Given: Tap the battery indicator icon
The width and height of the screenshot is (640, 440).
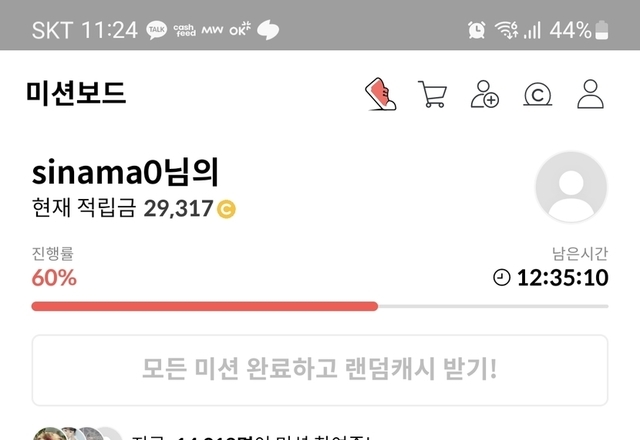Looking at the screenshot, I should [602, 30].
